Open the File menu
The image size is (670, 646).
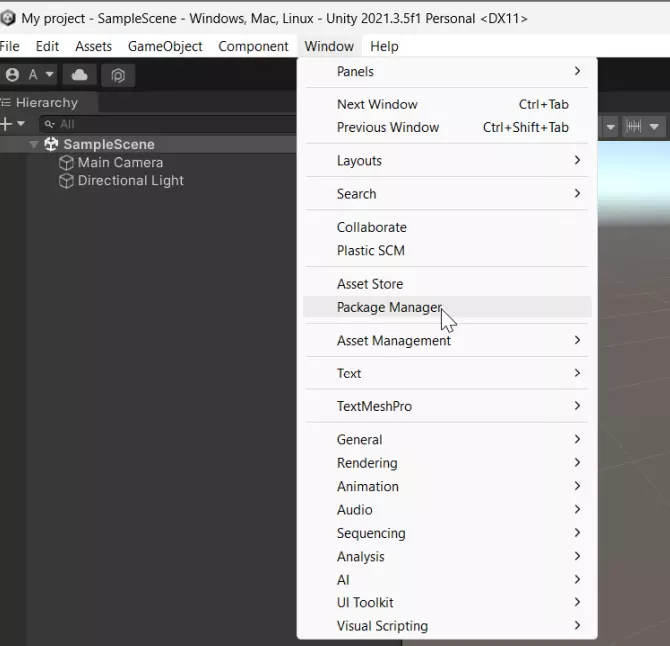coord(10,46)
